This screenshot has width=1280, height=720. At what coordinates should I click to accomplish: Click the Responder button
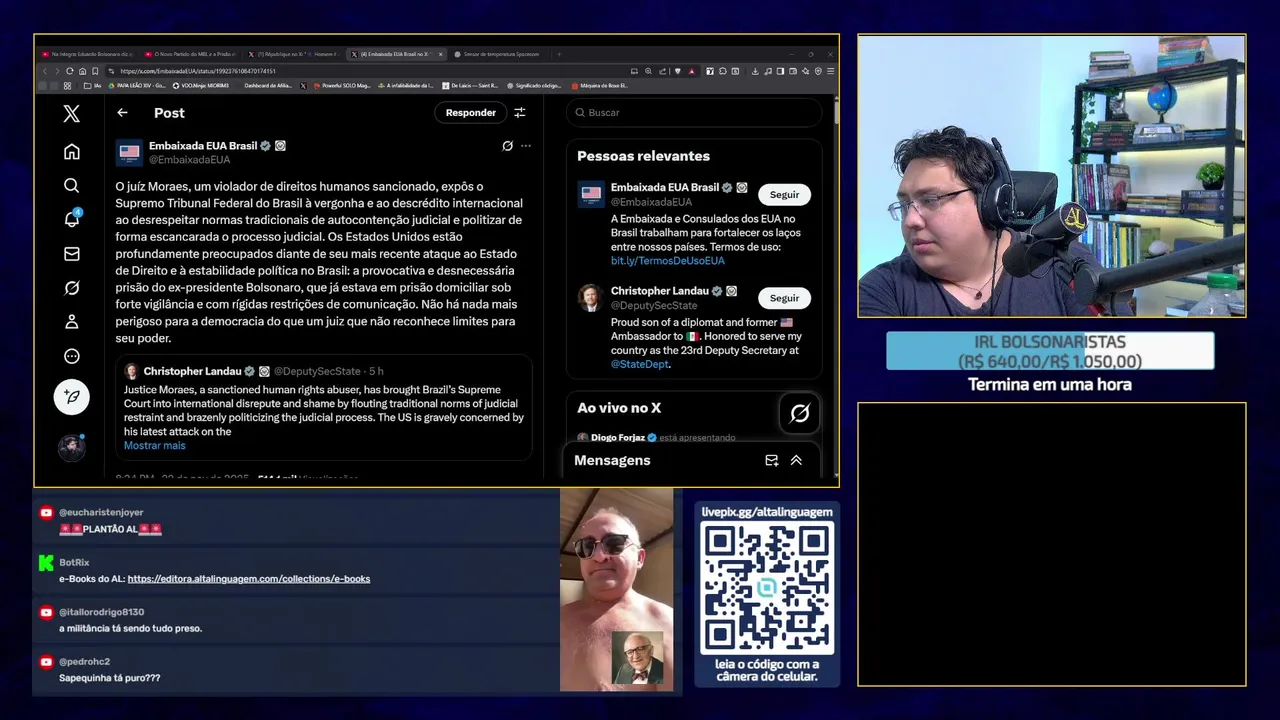click(470, 113)
